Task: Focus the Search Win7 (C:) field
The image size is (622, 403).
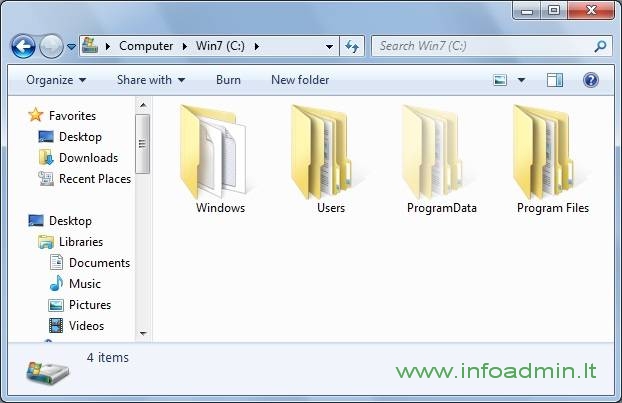Action: (x=492, y=46)
